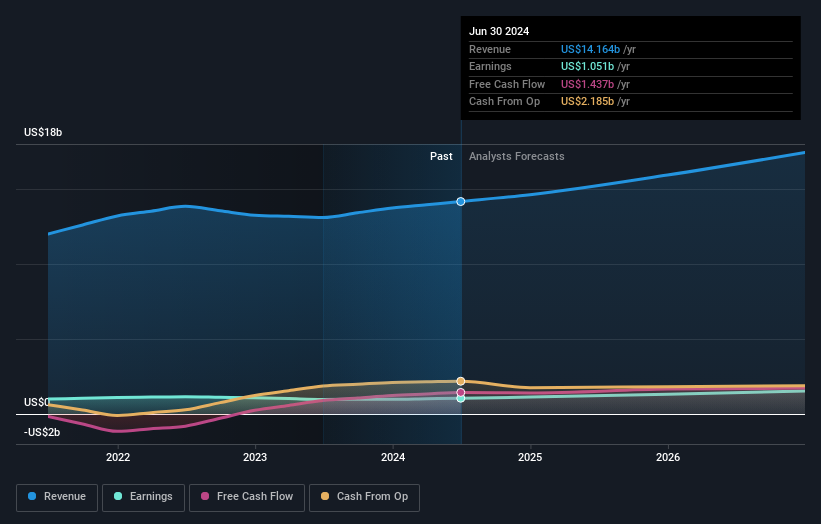Click the Revenue data point on the chart
Image resolution: width=821 pixels, height=524 pixels.
(x=461, y=202)
